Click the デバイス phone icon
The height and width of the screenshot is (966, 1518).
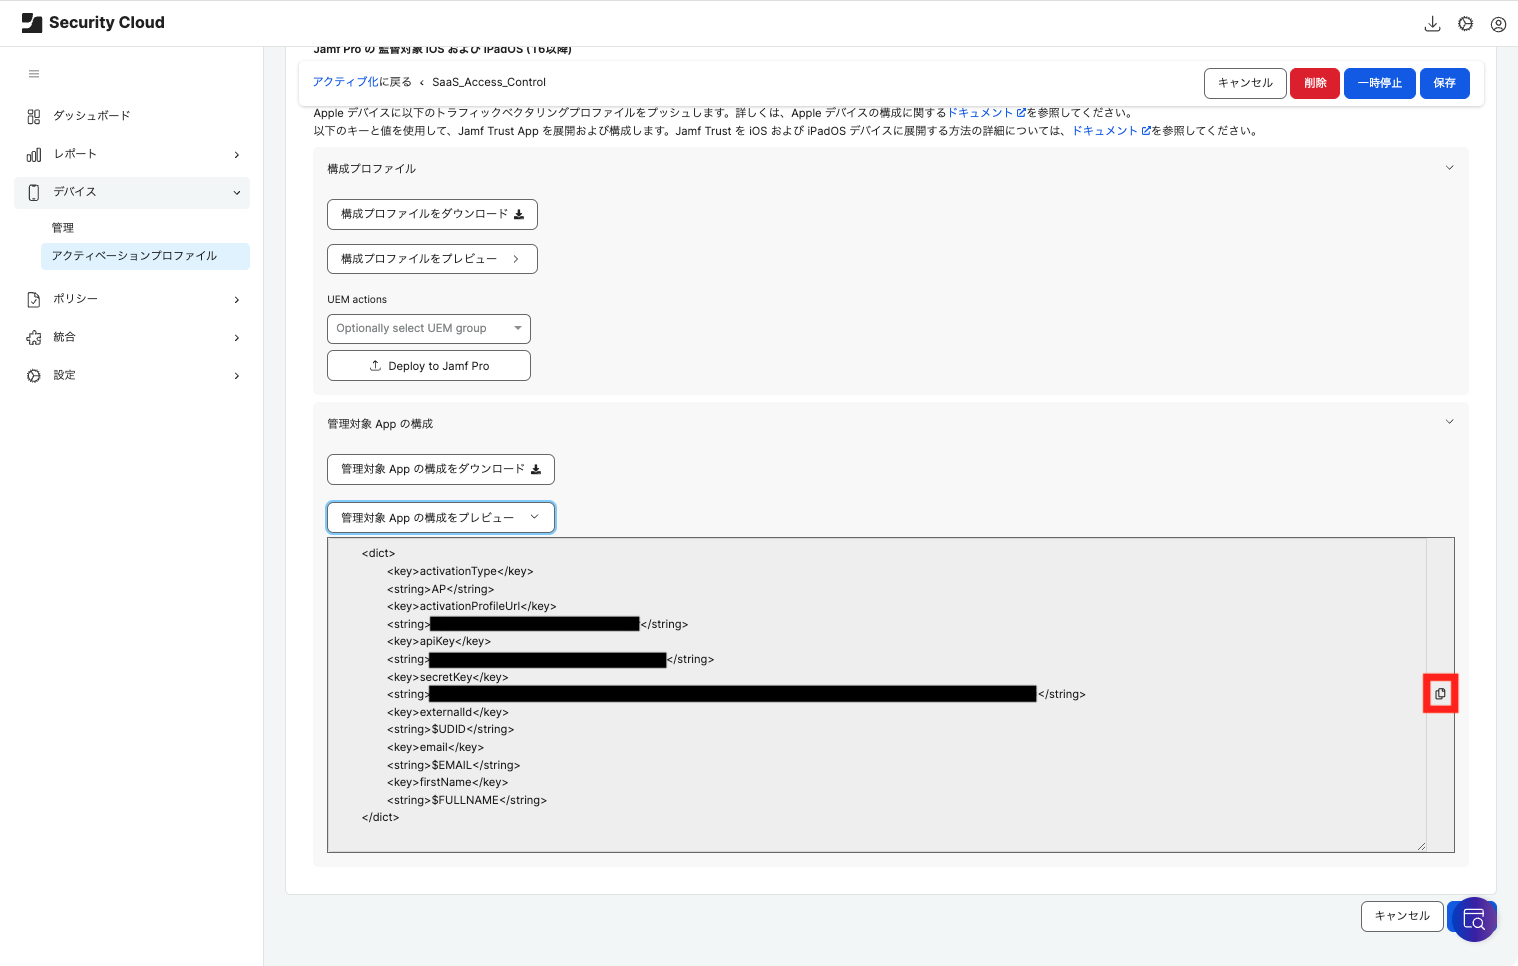tap(34, 192)
